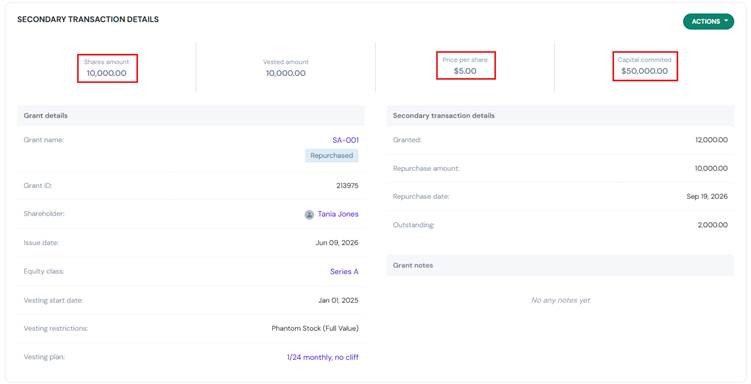751x384 pixels.
Task: Click the Vesting plan label
Action: pyautogui.click(x=44, y=357)
